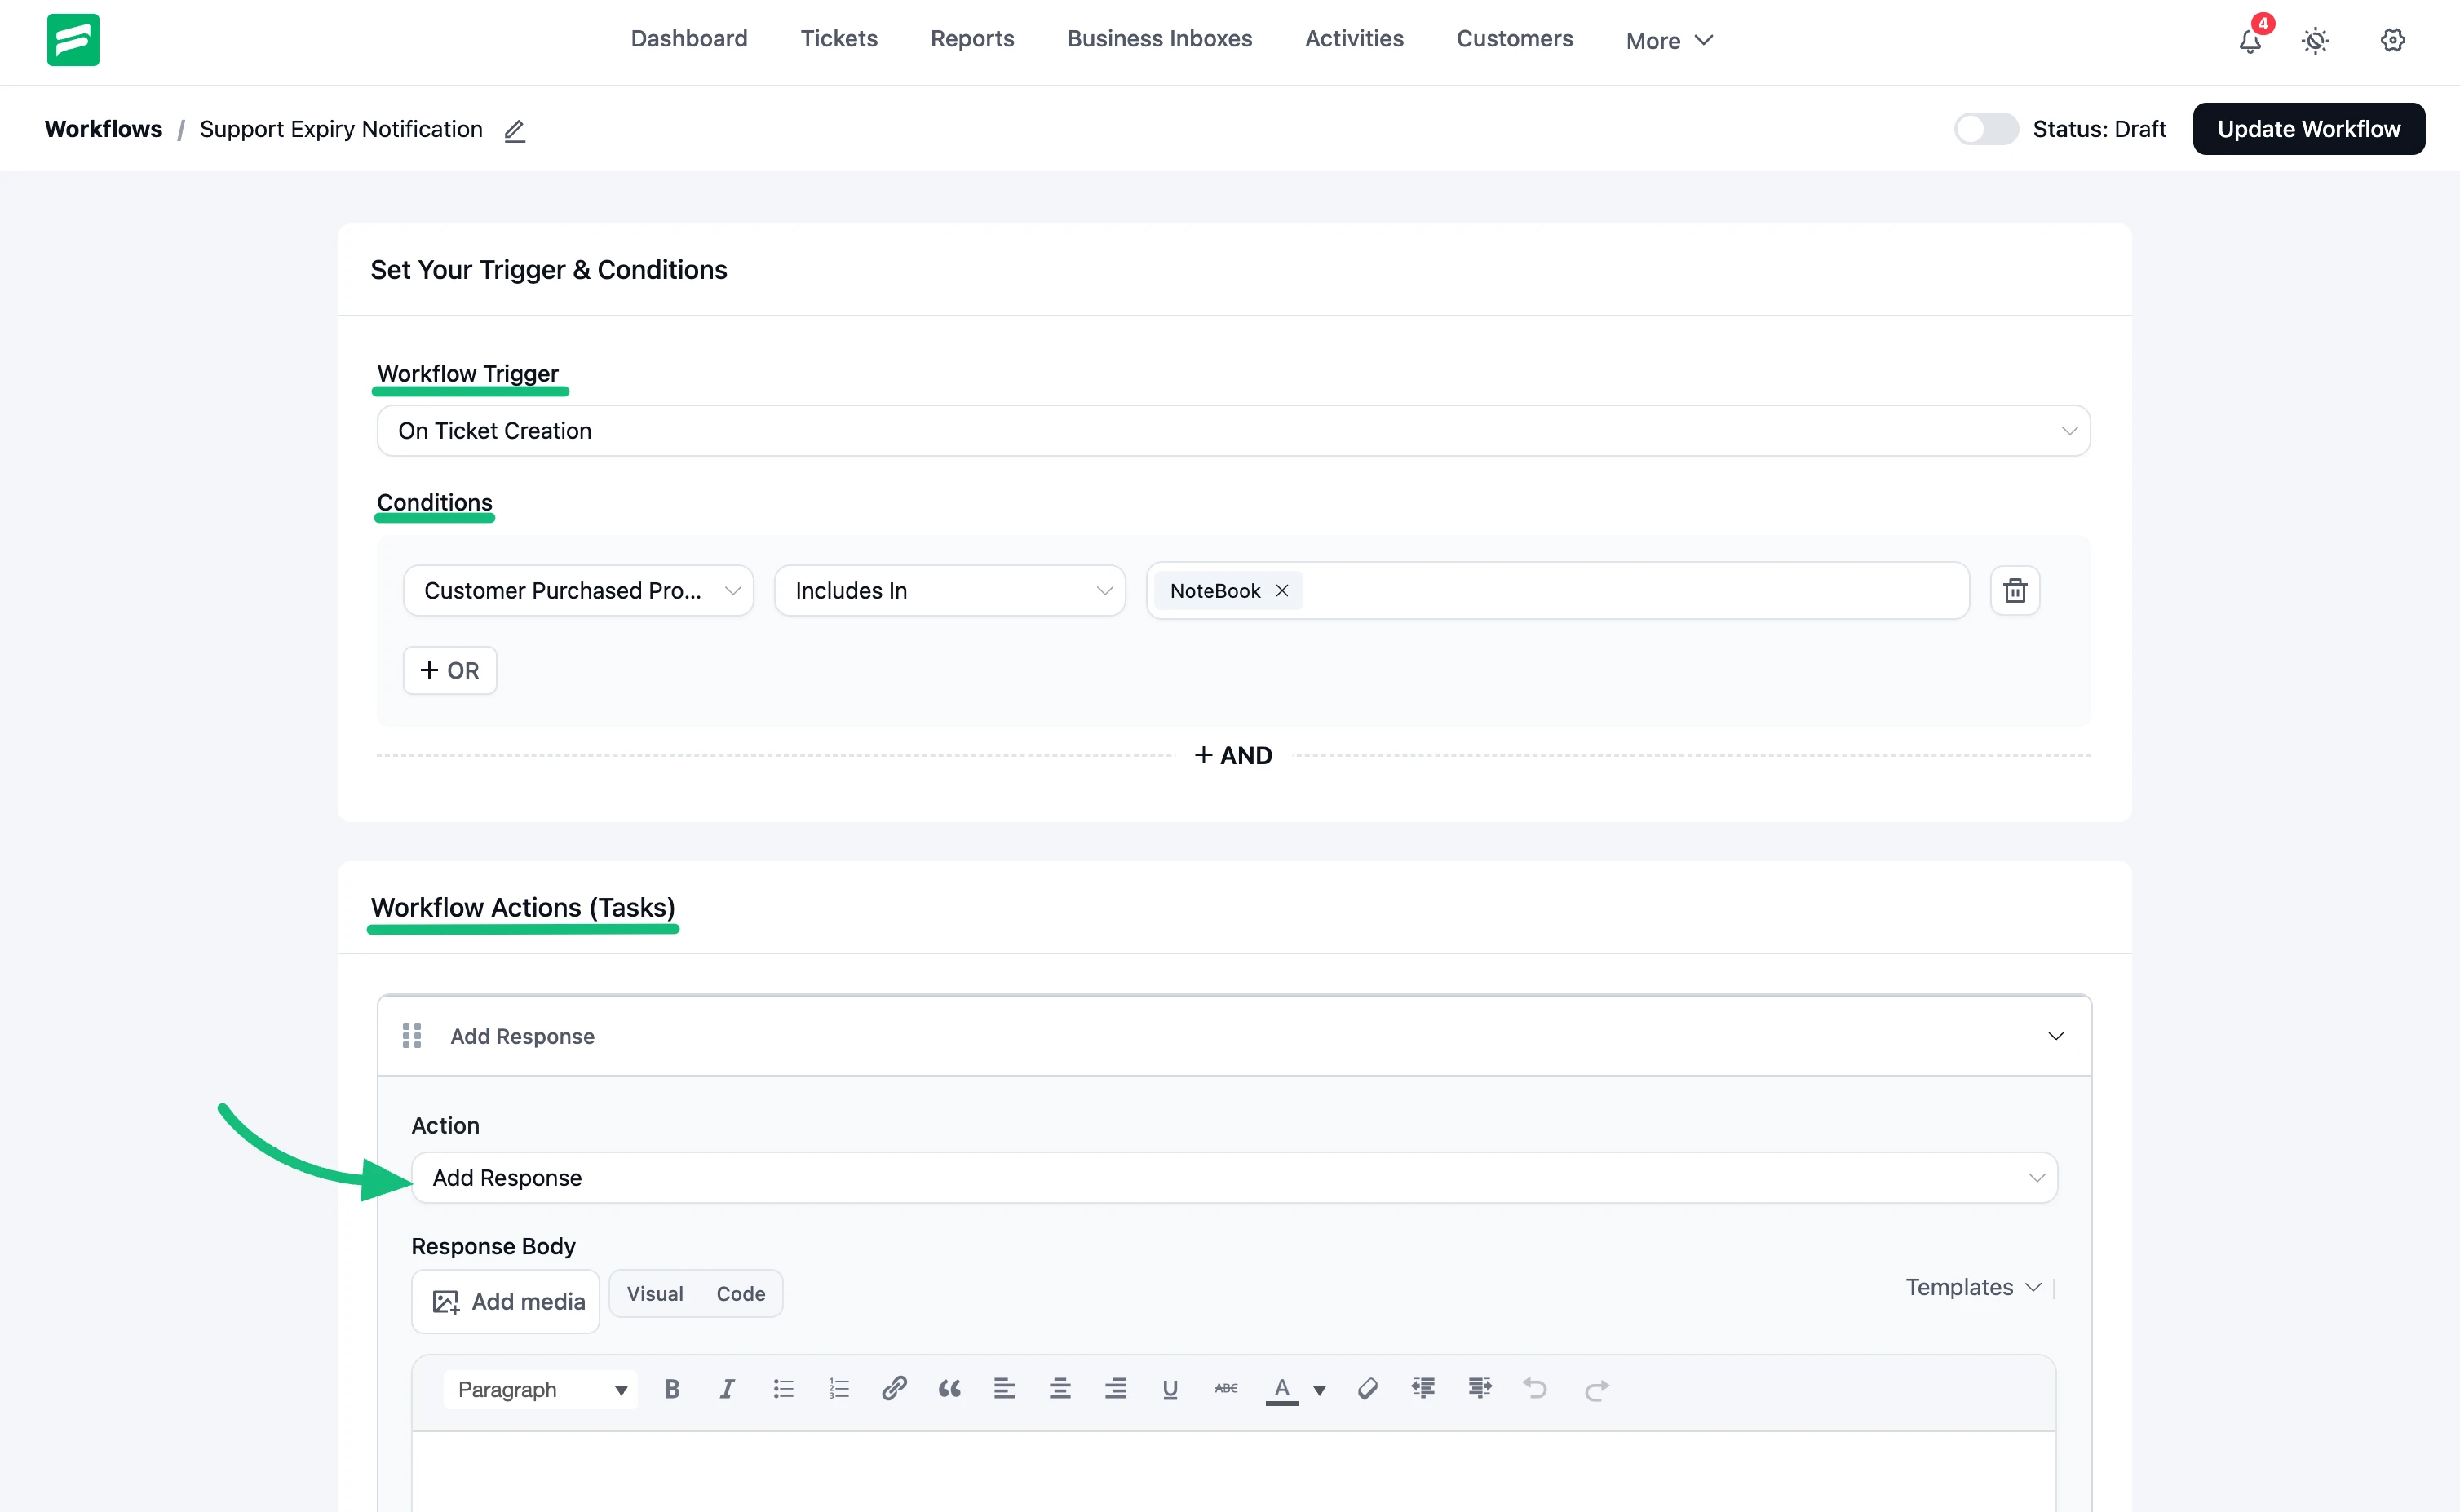Toggle the workflow Draft status switch
This screenshot has width=2460, height=1512.
pos(1986,129)
